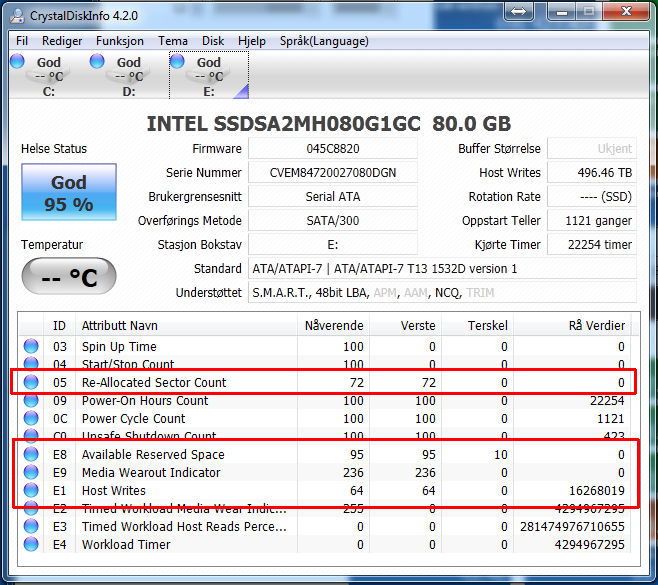Click the threshold value 10 for E8

[x=501, y=454]
